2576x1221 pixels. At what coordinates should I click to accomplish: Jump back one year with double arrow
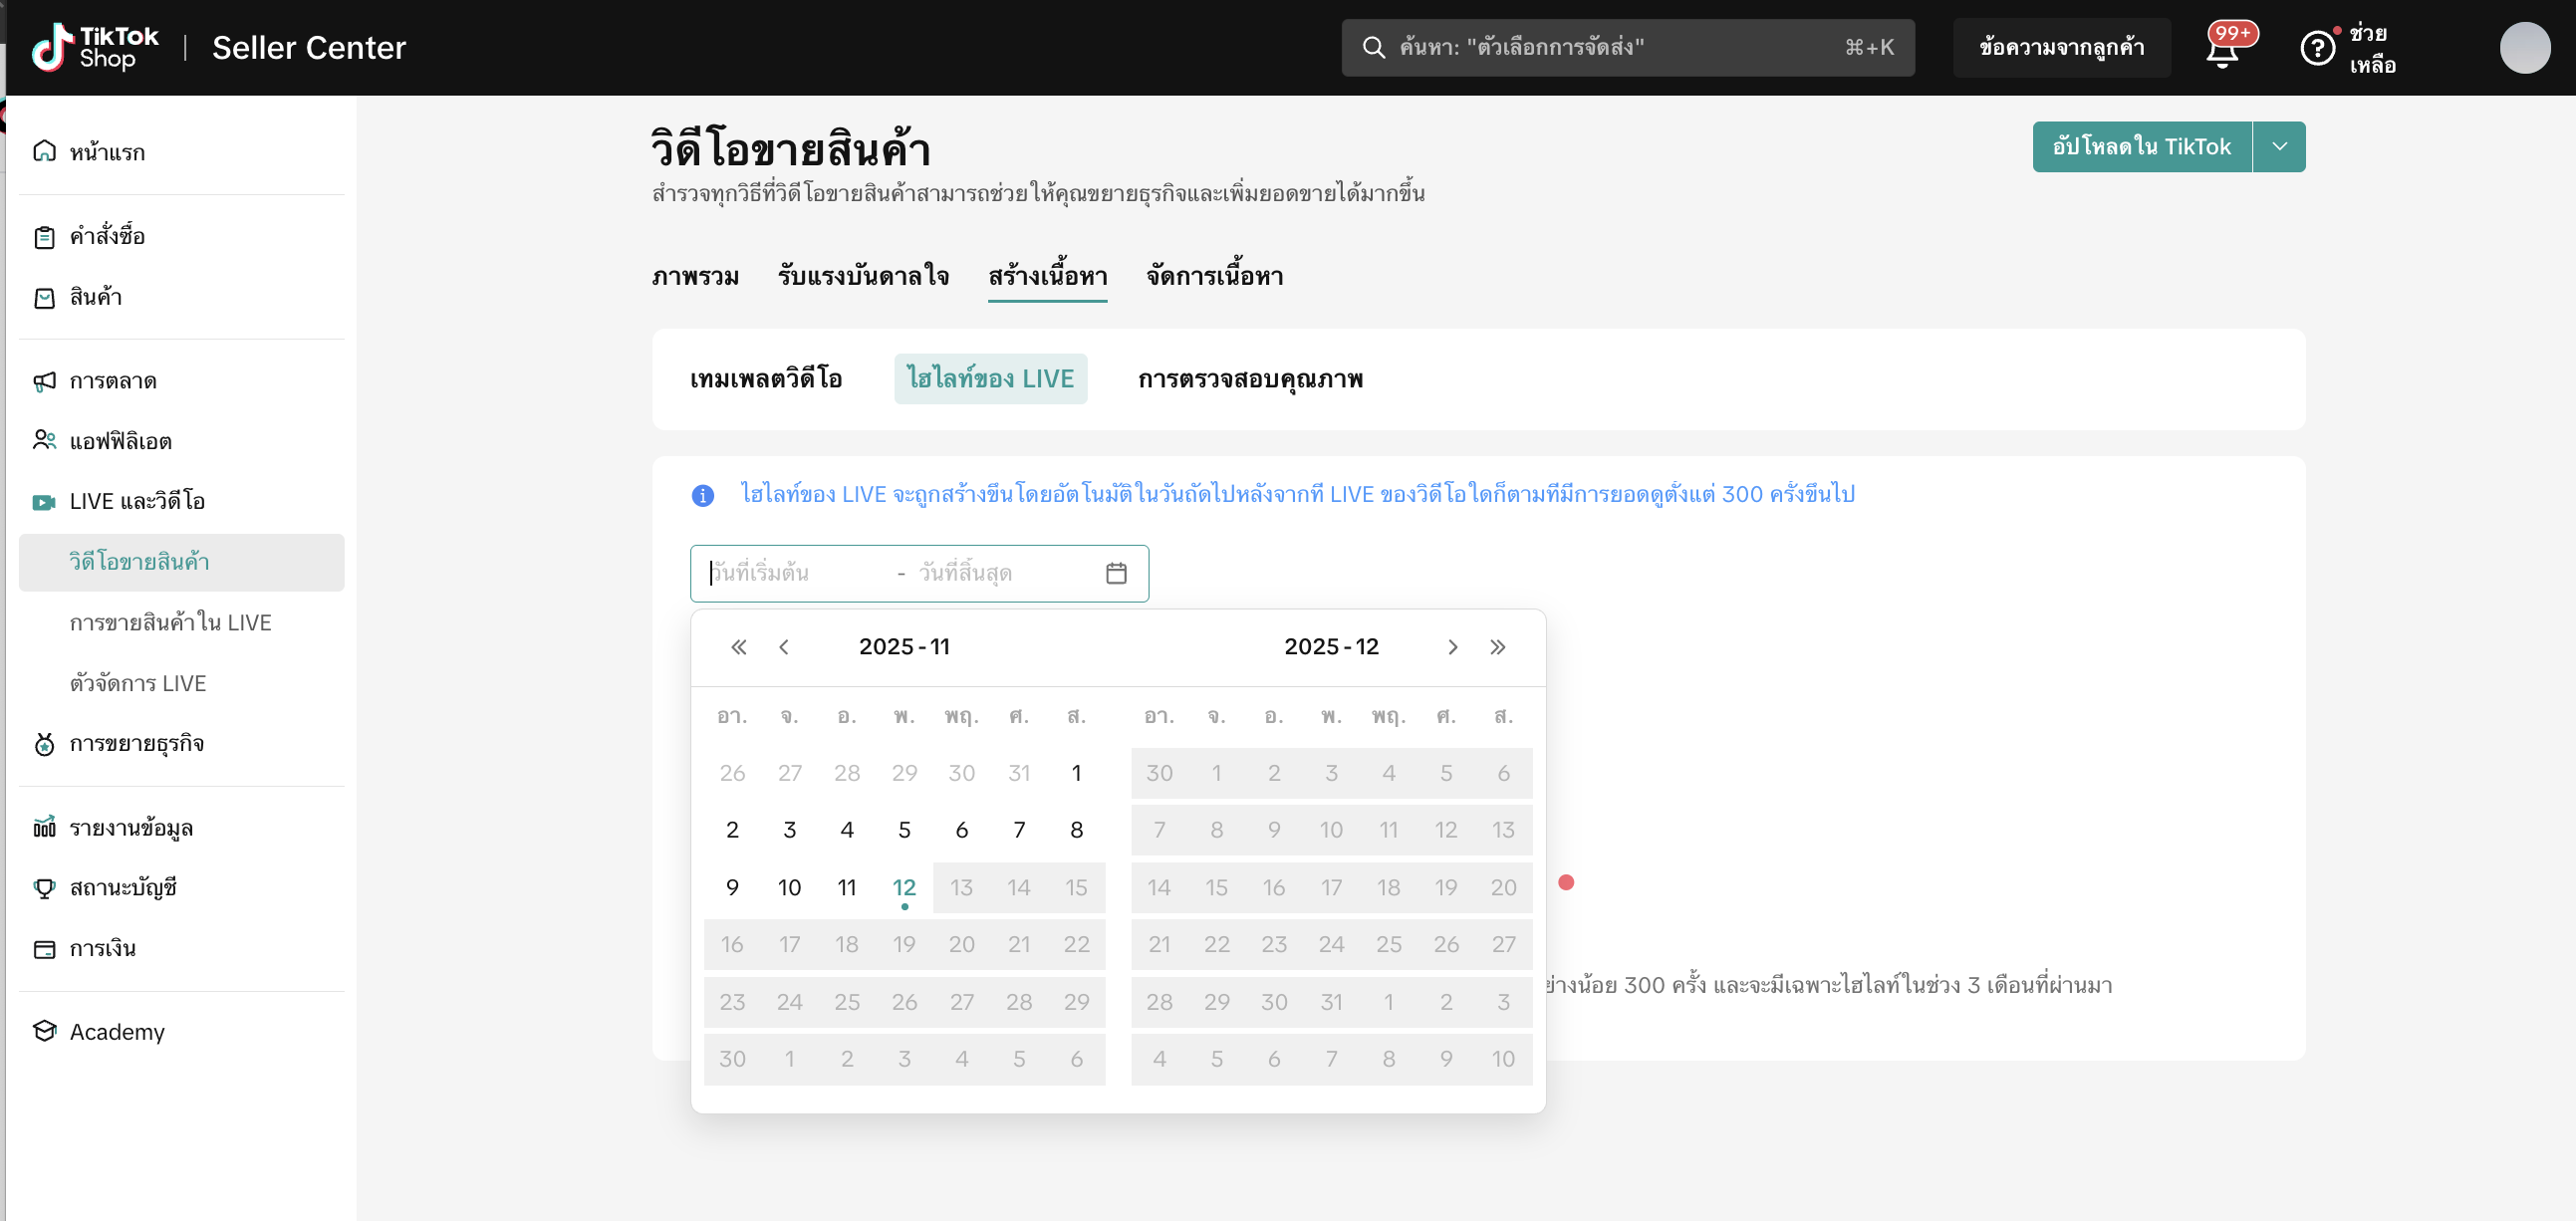click(738, 647)
